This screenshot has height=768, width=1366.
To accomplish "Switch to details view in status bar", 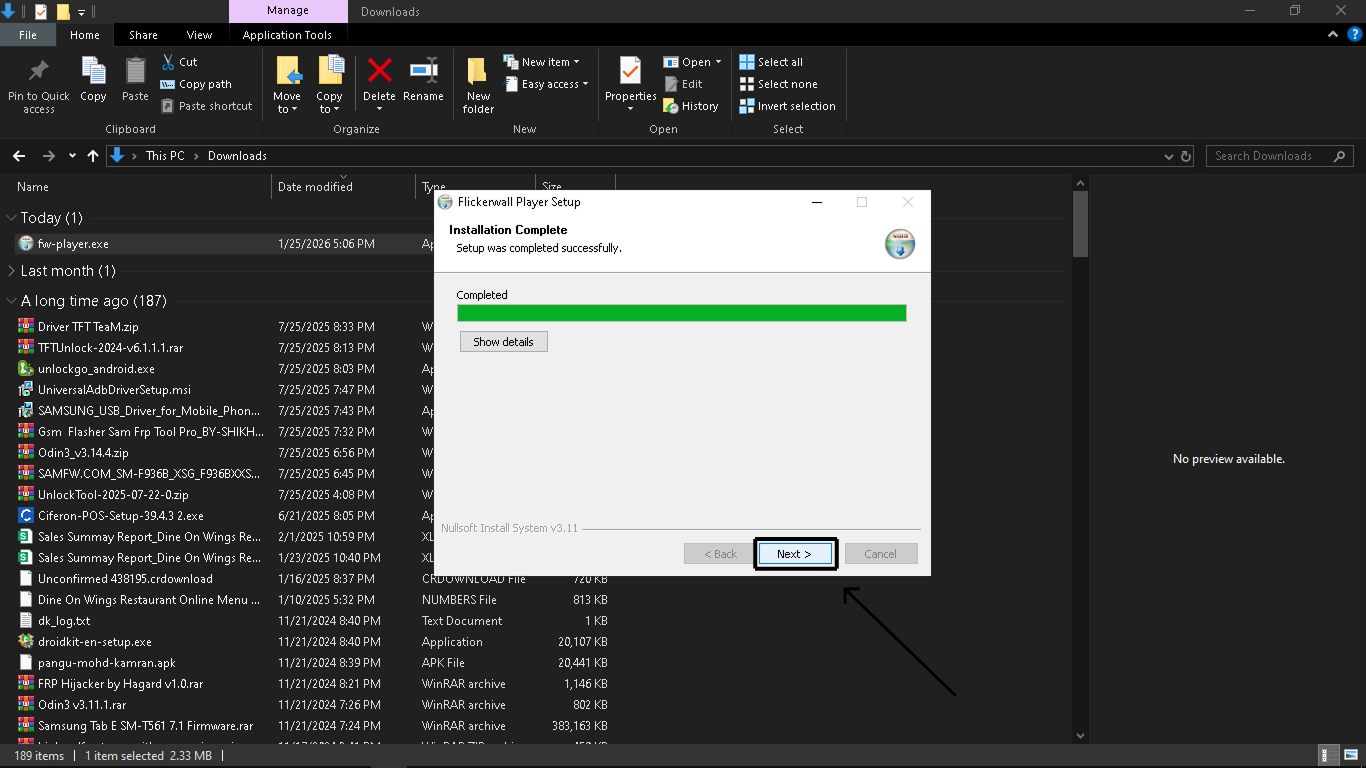I will 1328,756.
